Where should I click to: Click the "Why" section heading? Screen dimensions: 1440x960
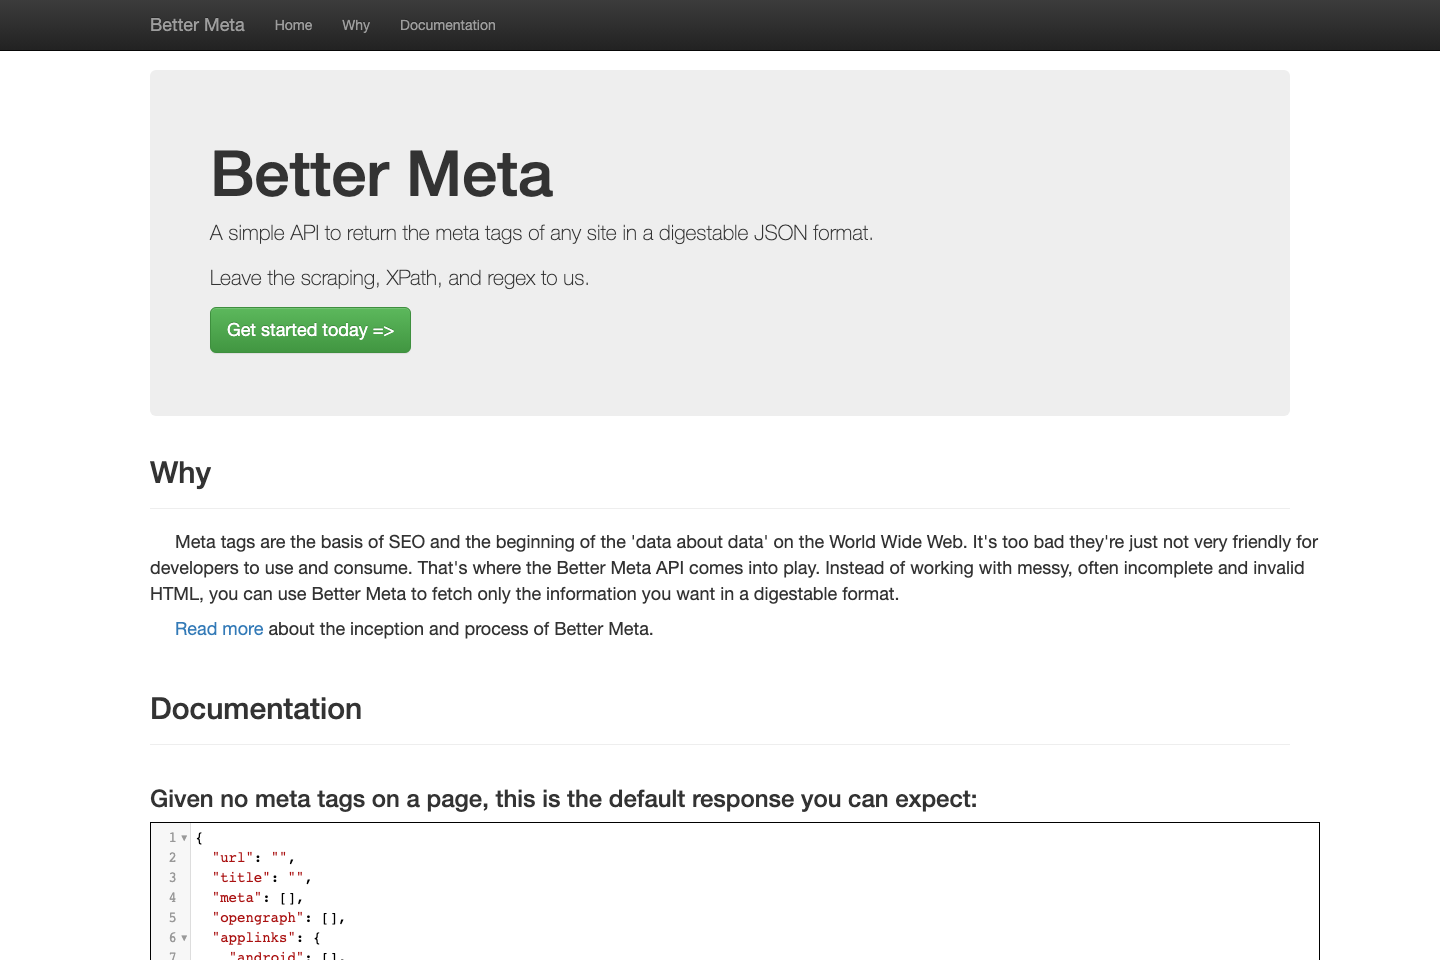coord(180,472)
